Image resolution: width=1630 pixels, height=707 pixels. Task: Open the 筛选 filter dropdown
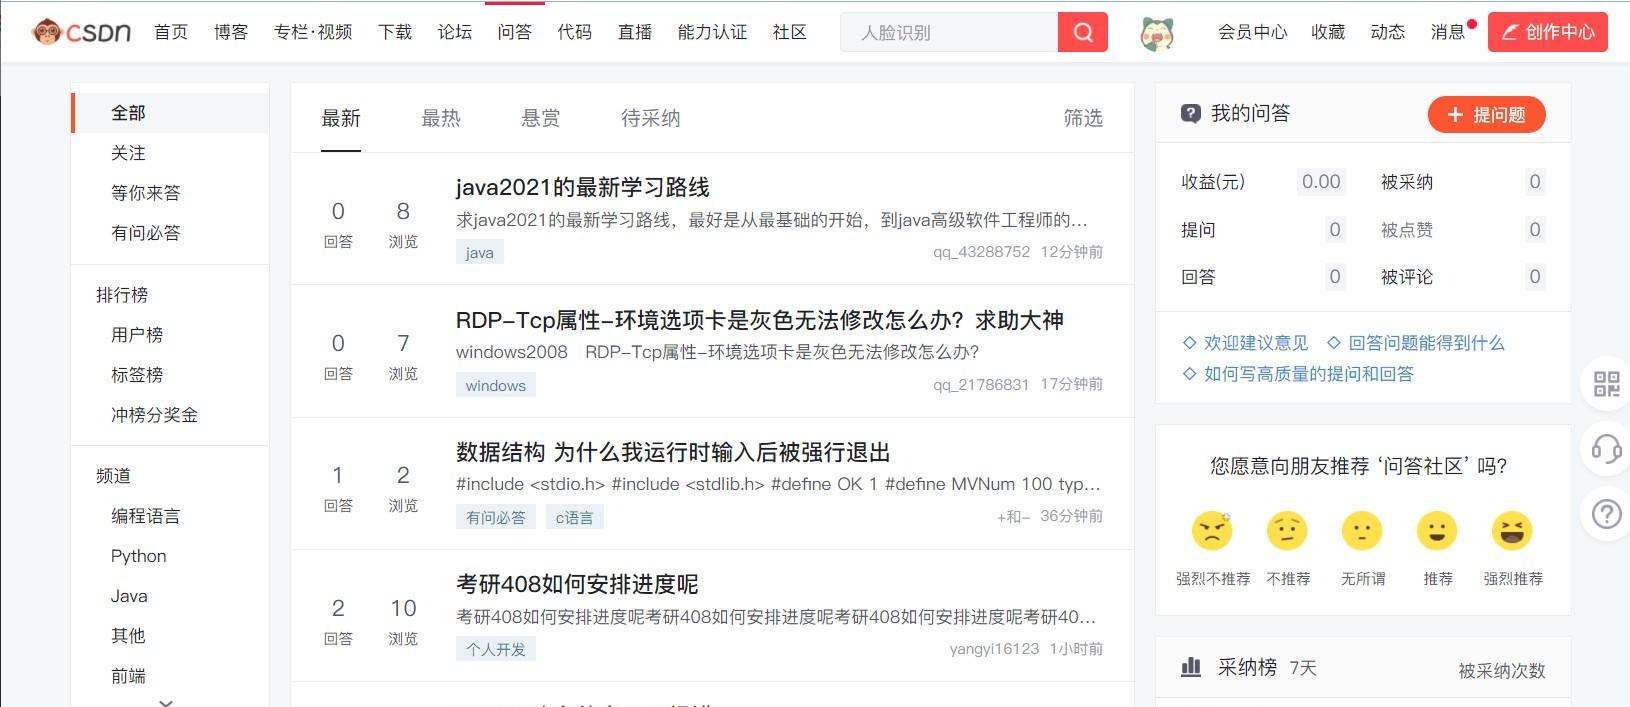pyautogui.click(x=1083, y=118)
